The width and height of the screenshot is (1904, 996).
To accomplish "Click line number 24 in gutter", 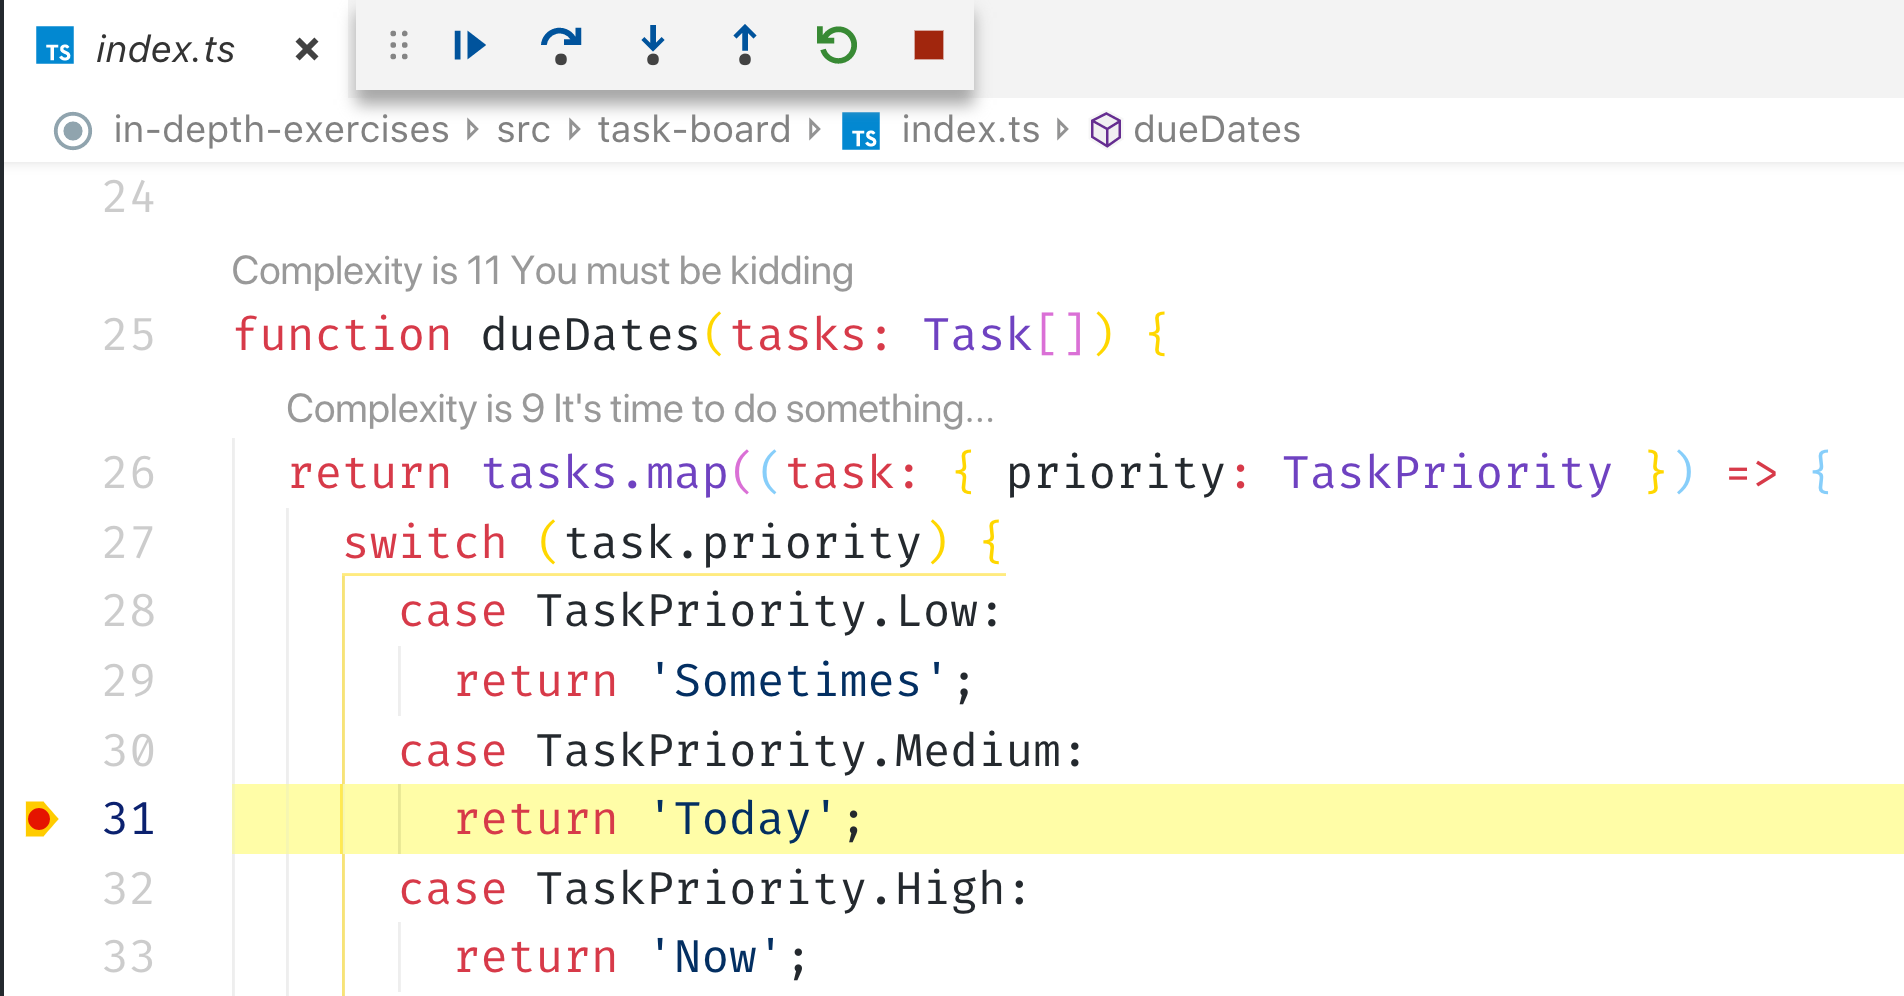I will (x=128, y=197).
